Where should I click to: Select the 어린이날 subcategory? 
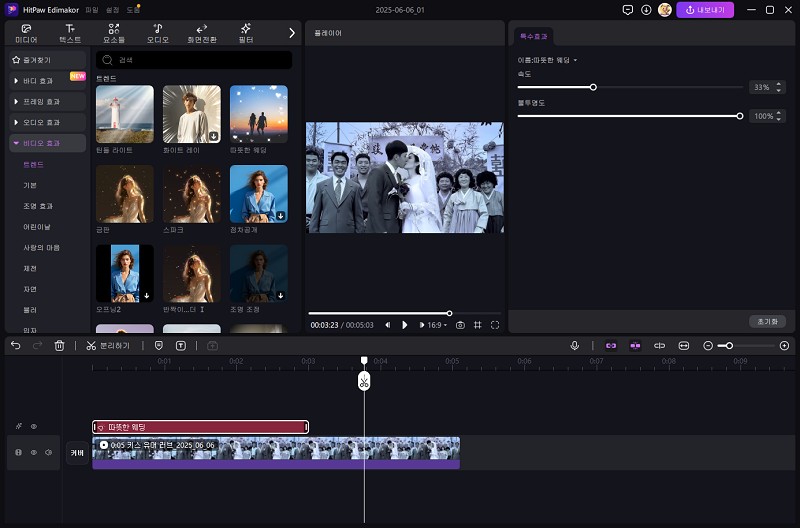(37, 227)
